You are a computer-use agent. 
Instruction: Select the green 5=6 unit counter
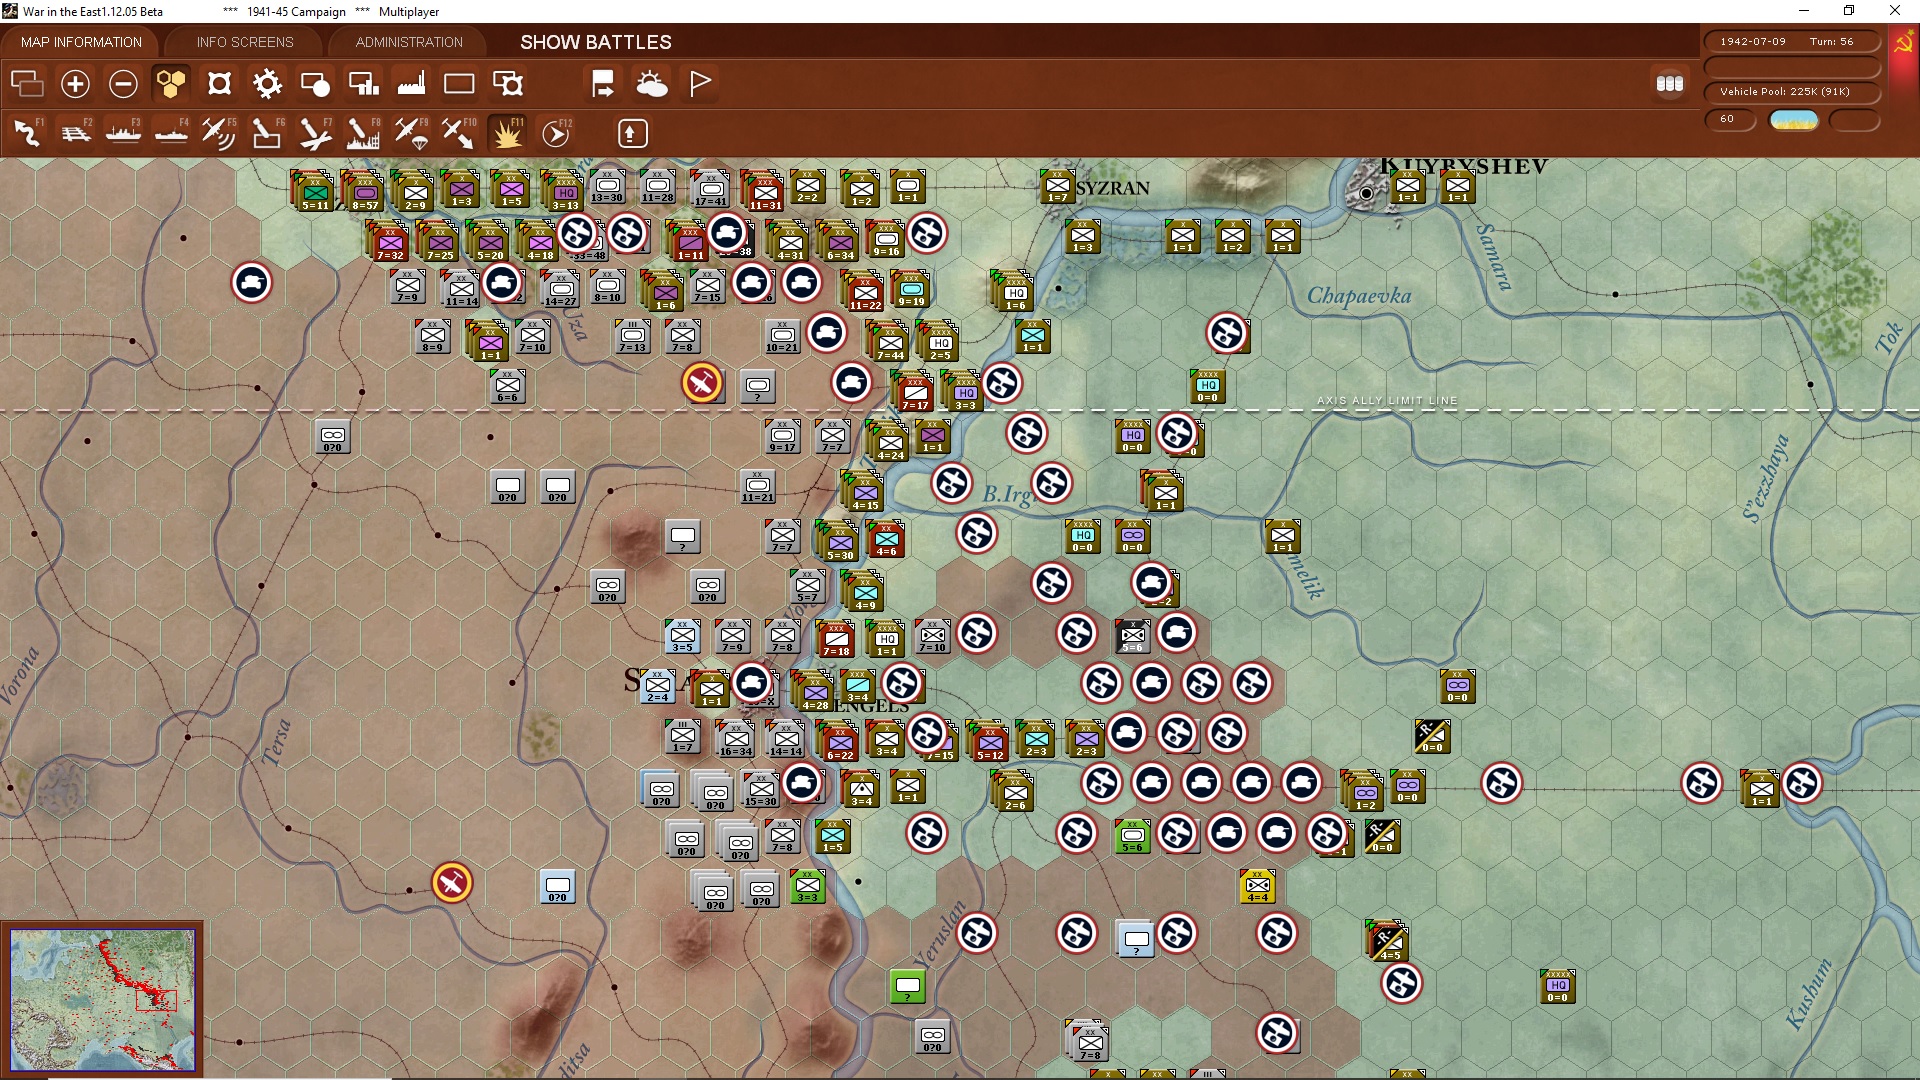(1132, 836)
